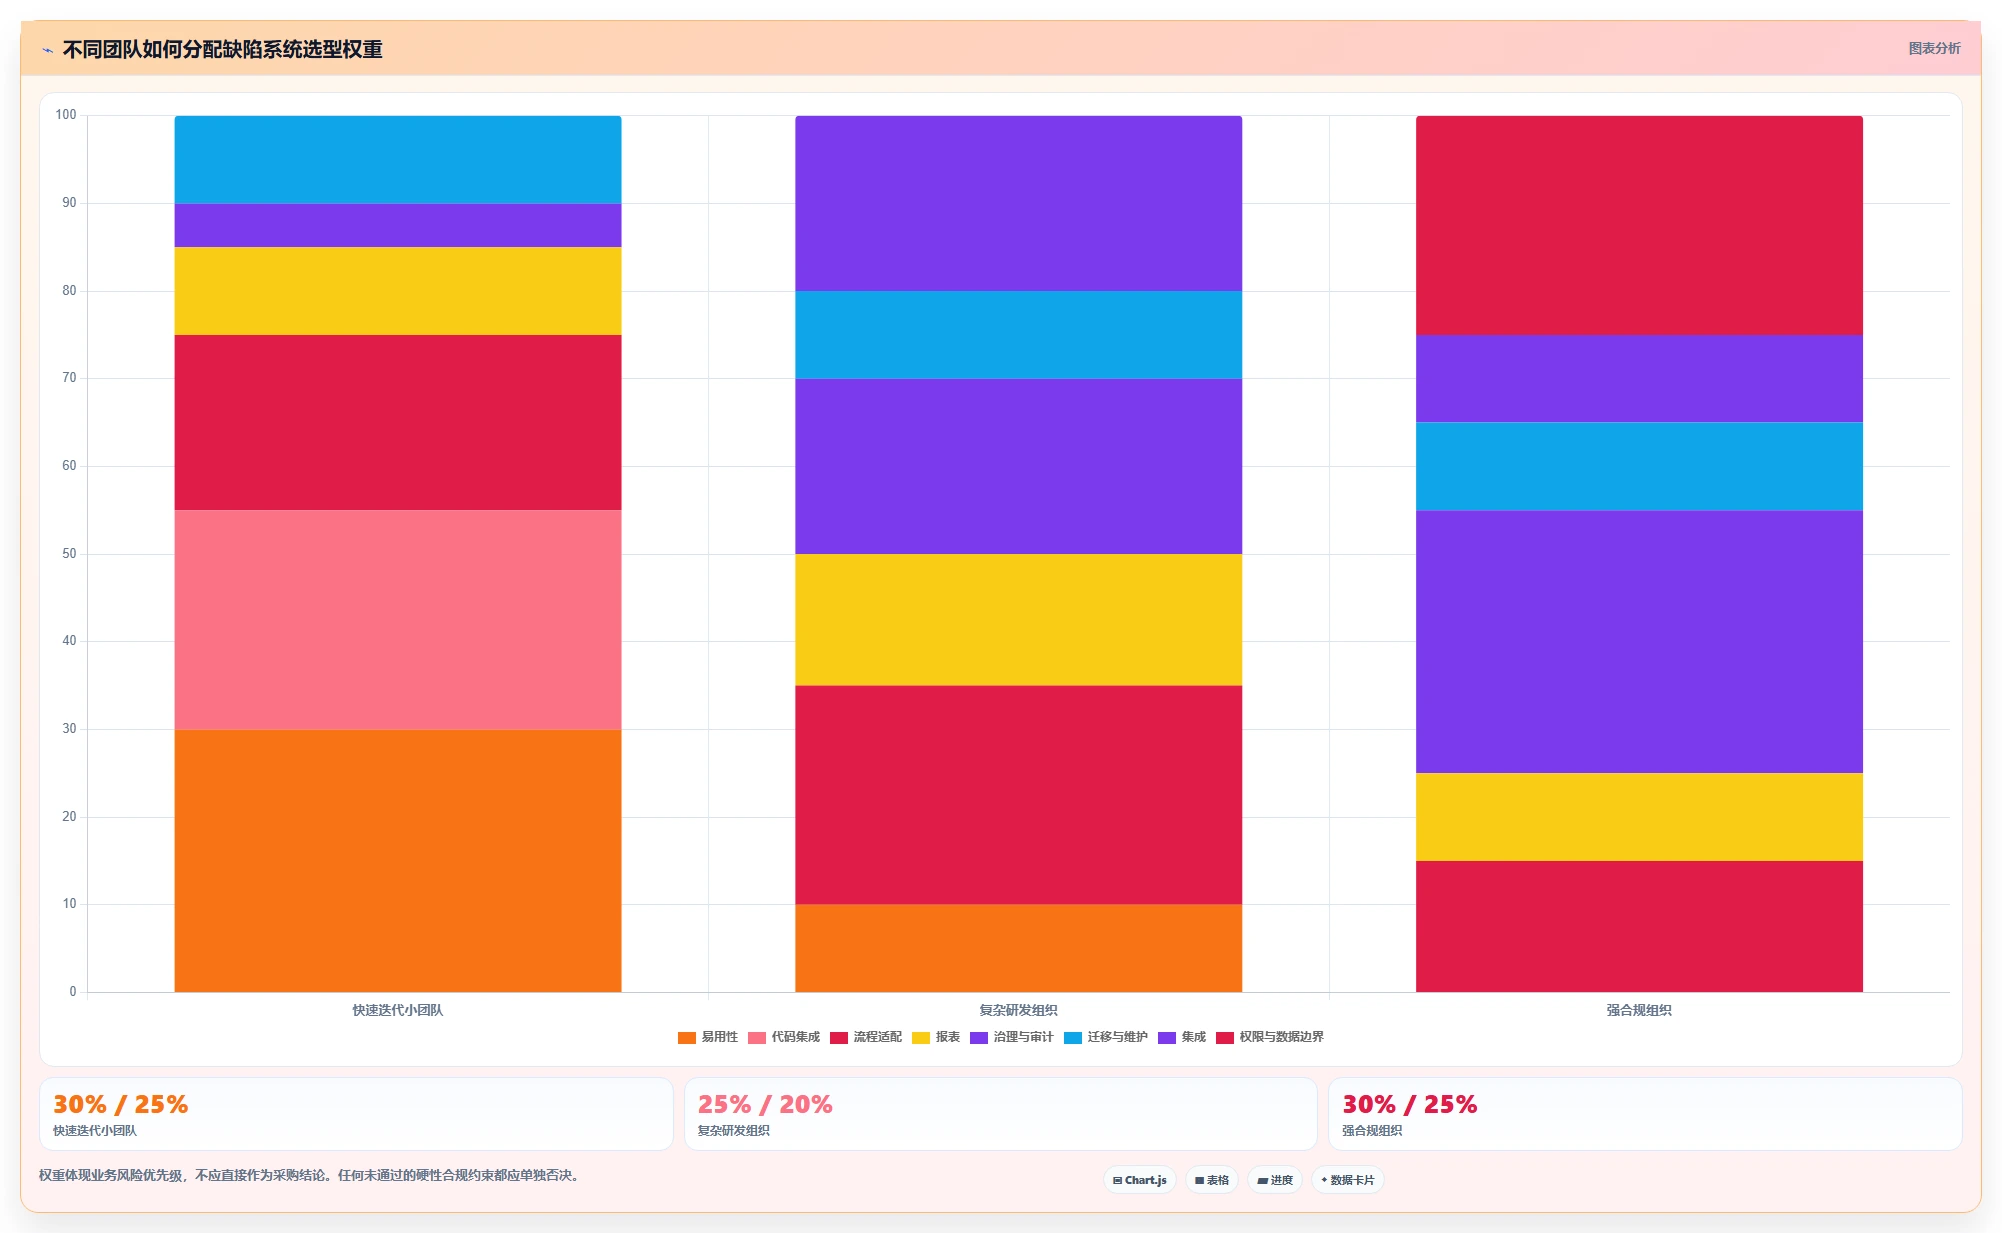This screenshot has height=1233, width=2002.
Task: Click blue segment in 强合规组织 bar
Action: point(1640,467)
